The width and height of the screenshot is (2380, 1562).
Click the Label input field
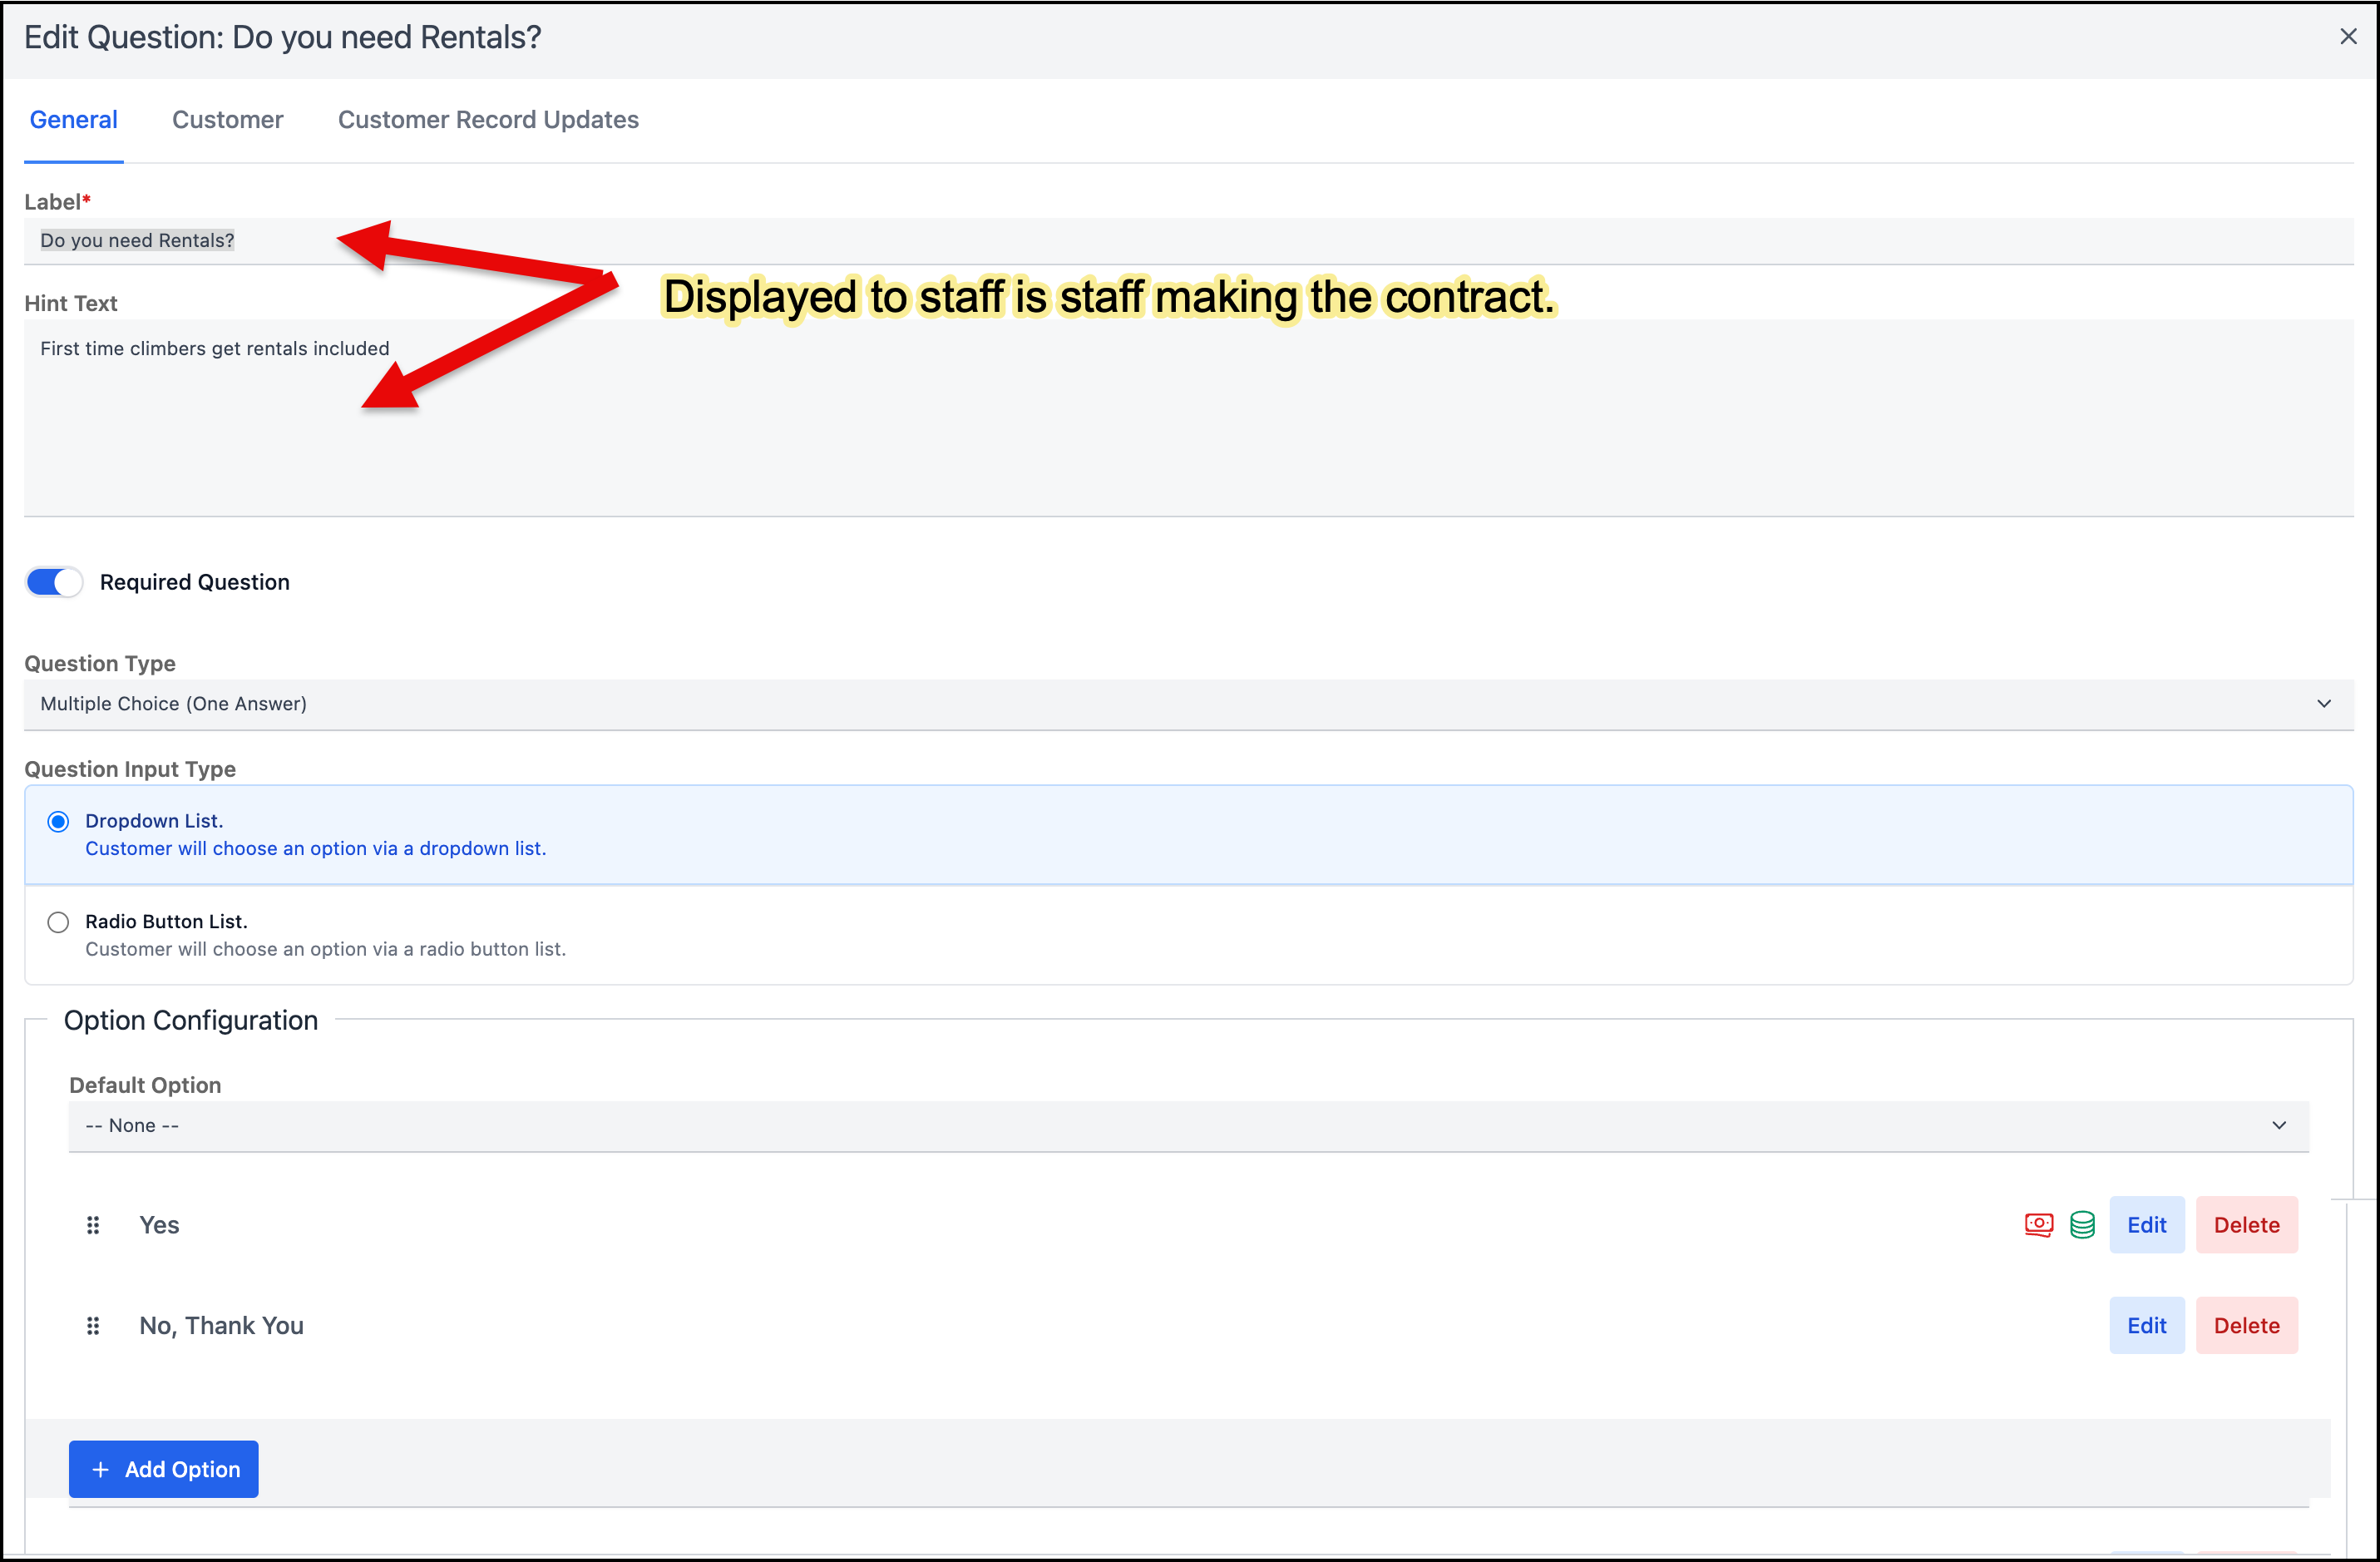[x=1189, y=241]
